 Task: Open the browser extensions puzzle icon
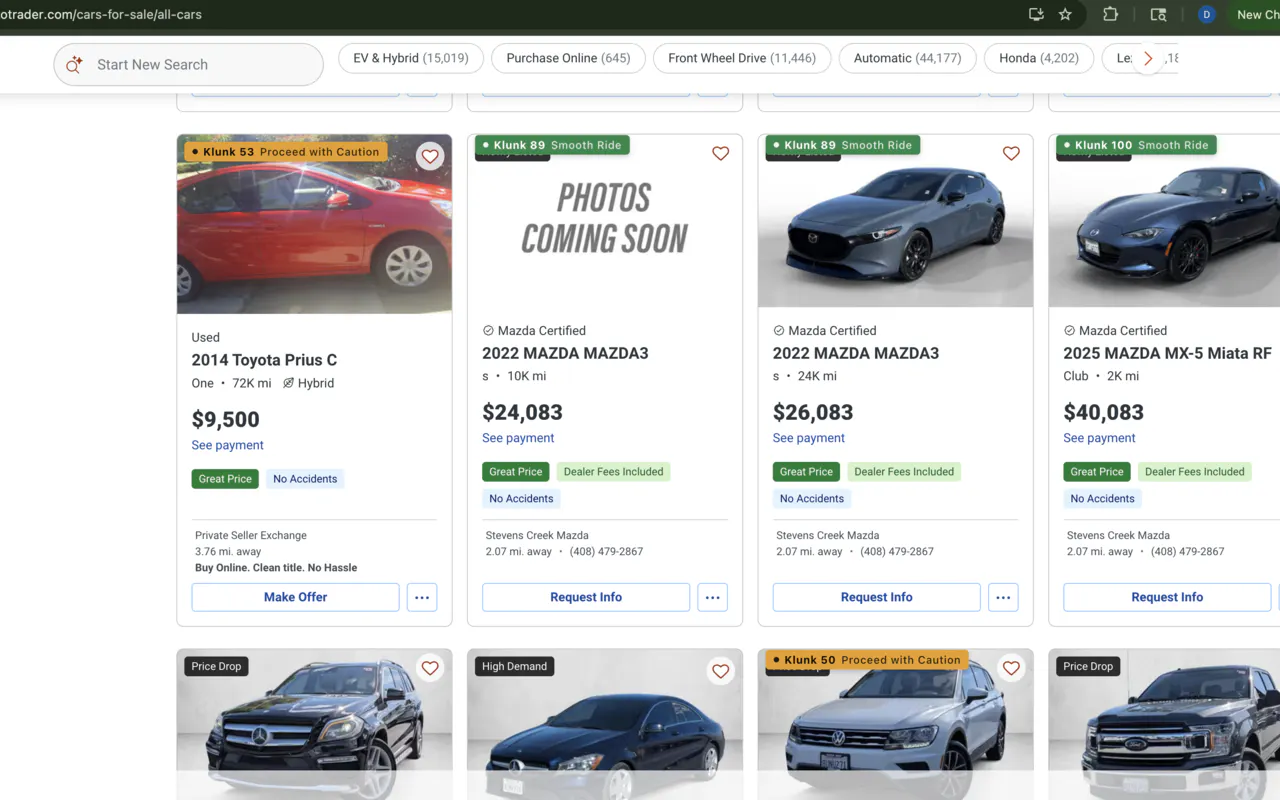coord(1110,14)
